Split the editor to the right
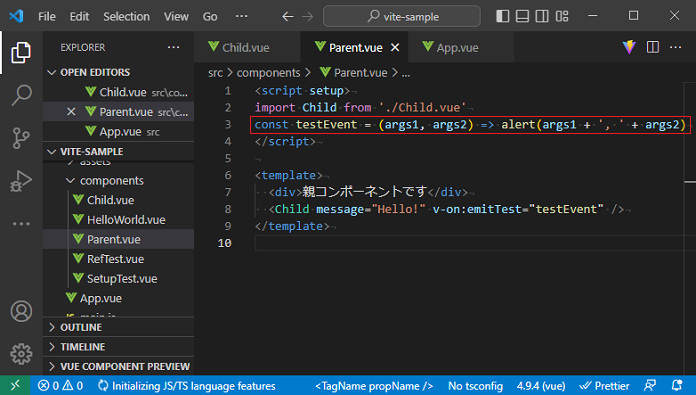This screenshot has width=696, height=395. (652, 47)
